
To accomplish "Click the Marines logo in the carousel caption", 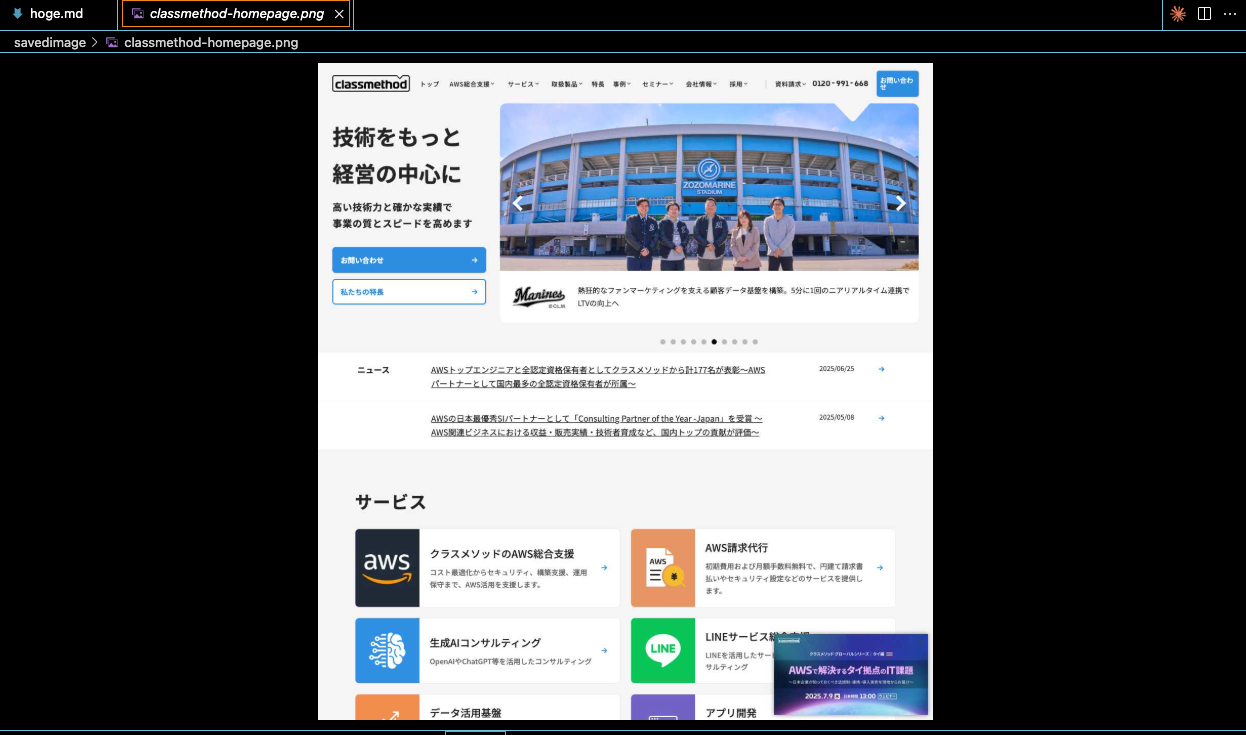I will click(x=539, y=297).
